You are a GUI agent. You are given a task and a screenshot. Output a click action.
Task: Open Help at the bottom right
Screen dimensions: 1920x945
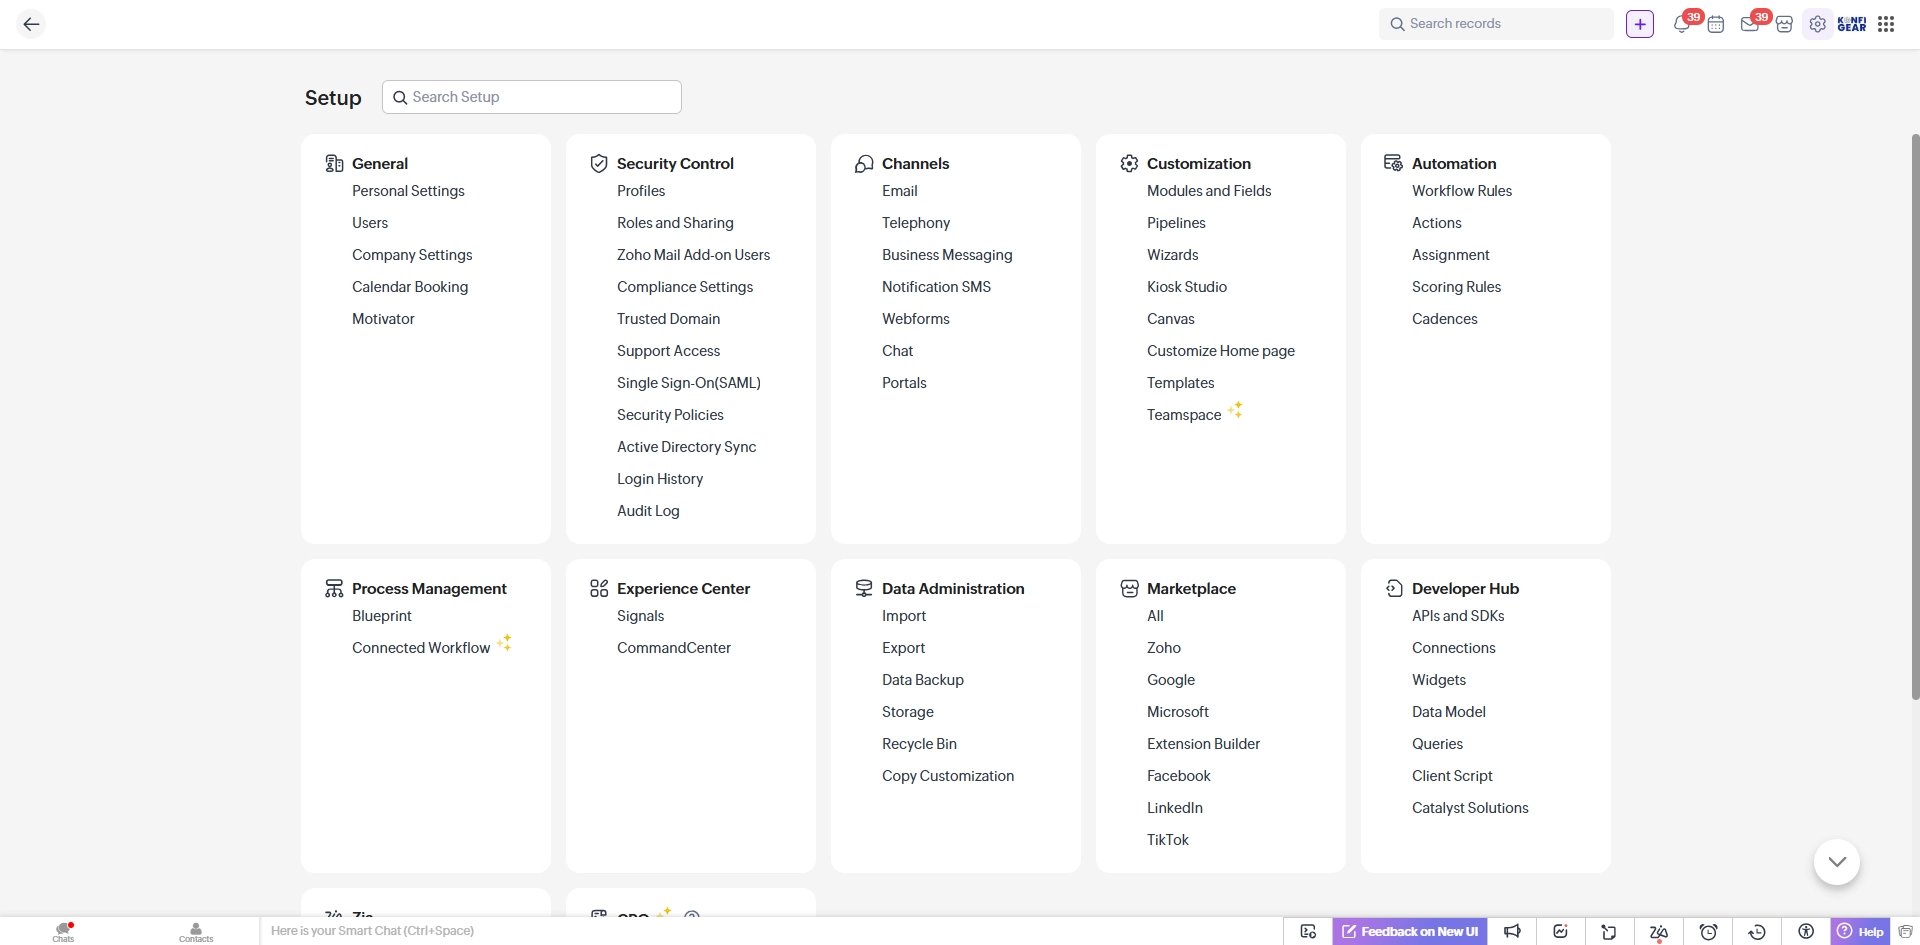tap(1862, 930)
